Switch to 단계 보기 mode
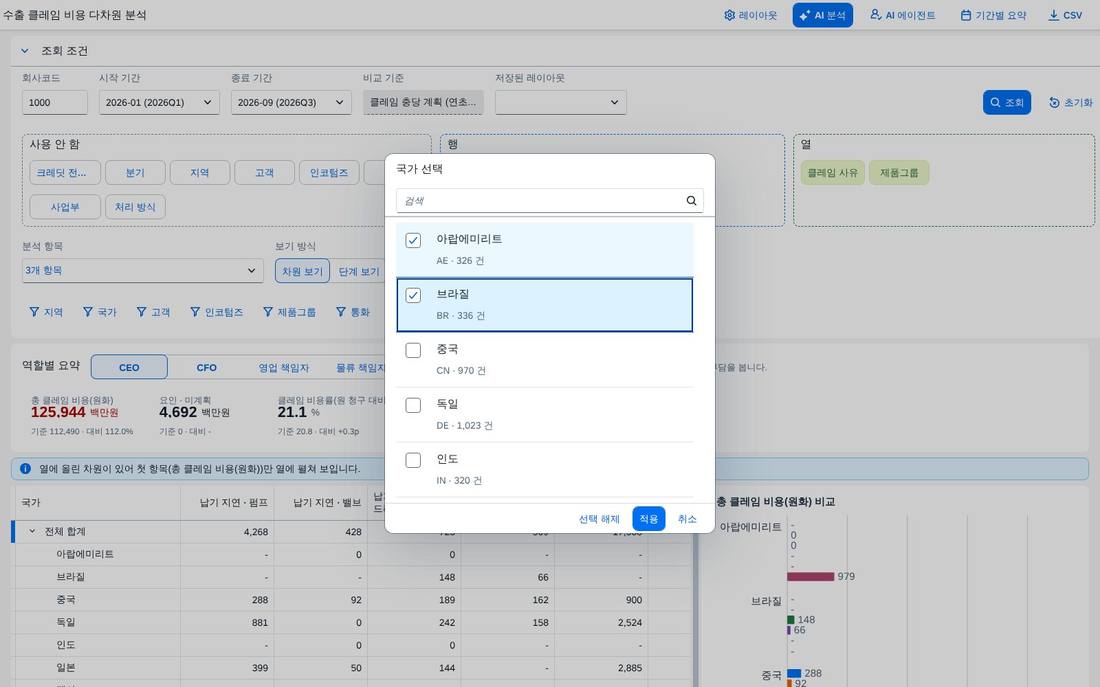Image resolution: width=1100 pixels, height=687 pixels. pyautogui.click(x=358, y=271)
